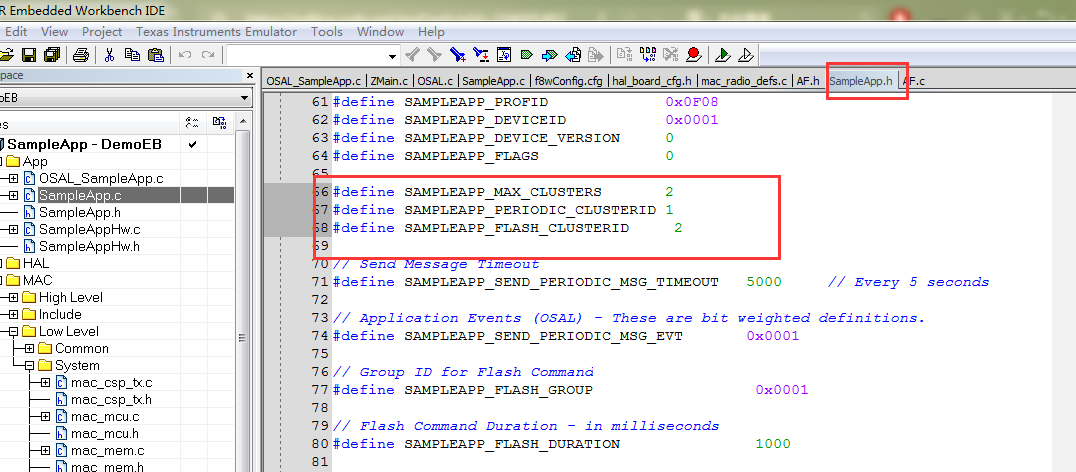Image resolution: width=1076 pixels, height=472 pixels.
Task: Expand the Common folder
Action: 29,349
